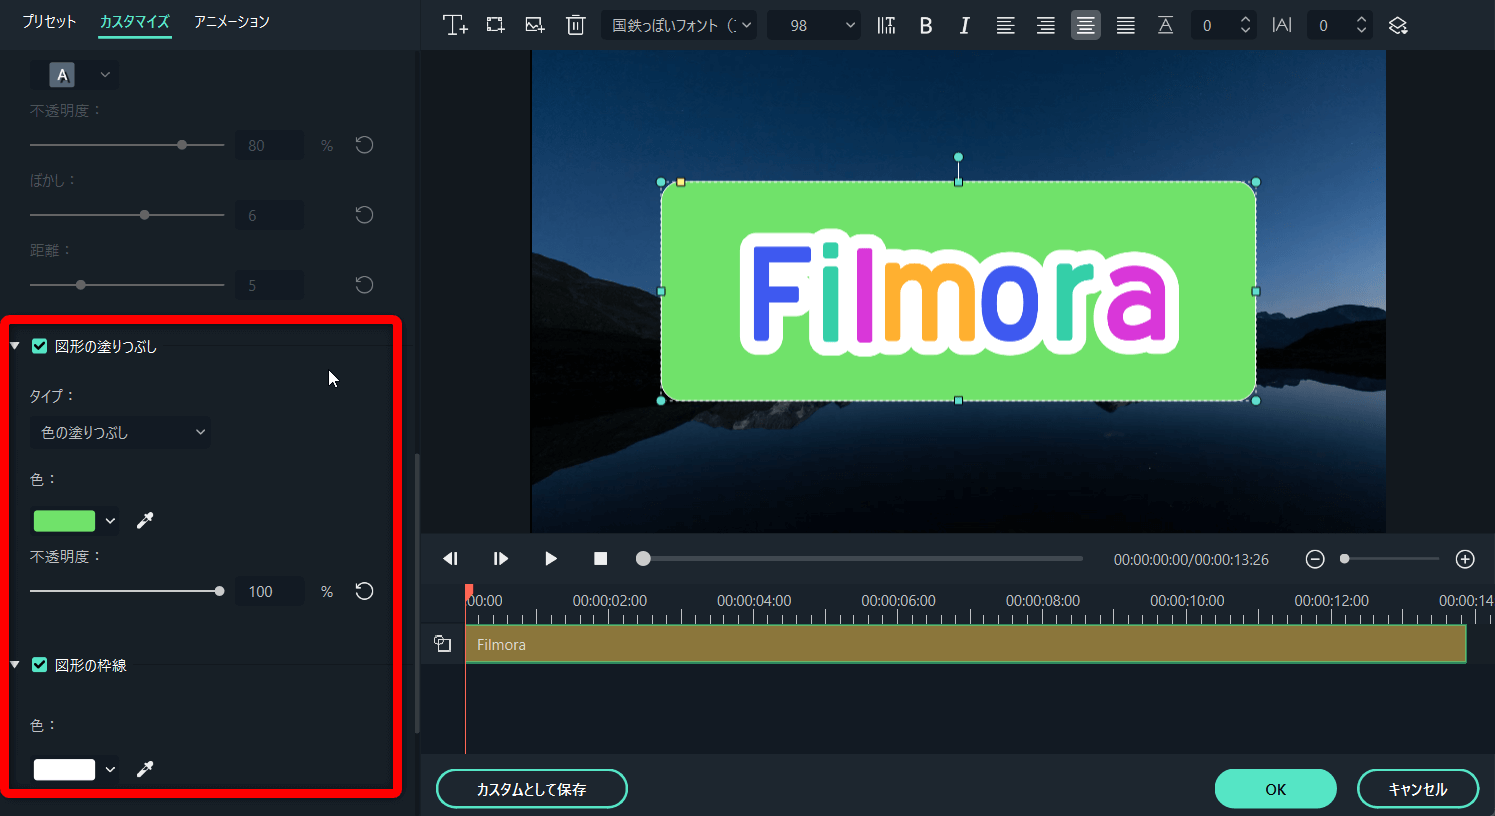
Task: Click the shape fill opacity field showing 100
Action: [x=270, y=592]
